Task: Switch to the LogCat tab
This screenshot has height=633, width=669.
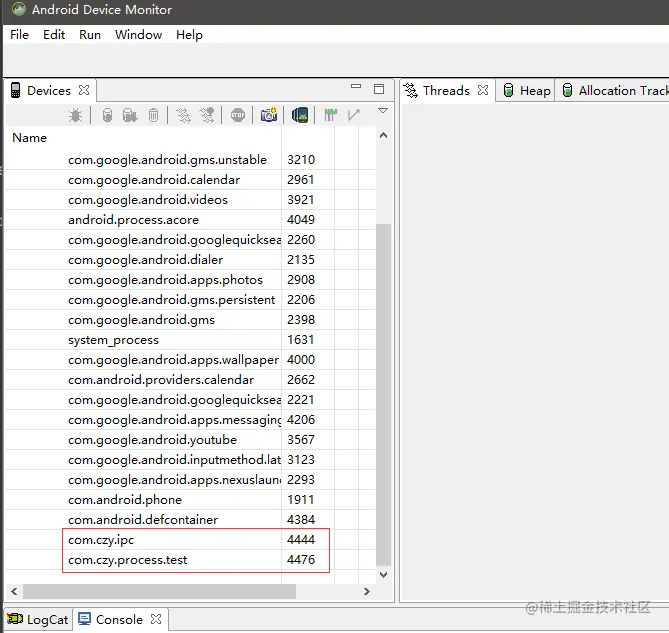Action: click(38, 619)
